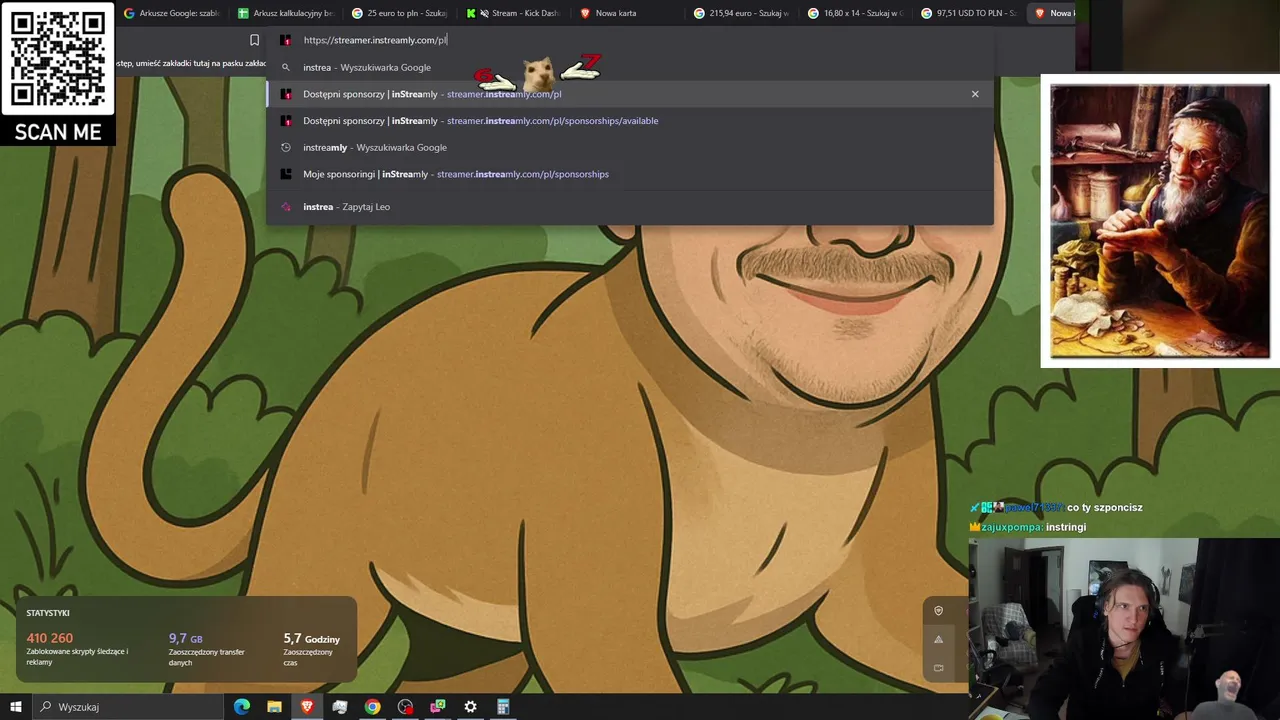Open the '97,51 USD TO PLN' tab
Viewport: 1280px width, 720px height.
(x=971, y=13)
